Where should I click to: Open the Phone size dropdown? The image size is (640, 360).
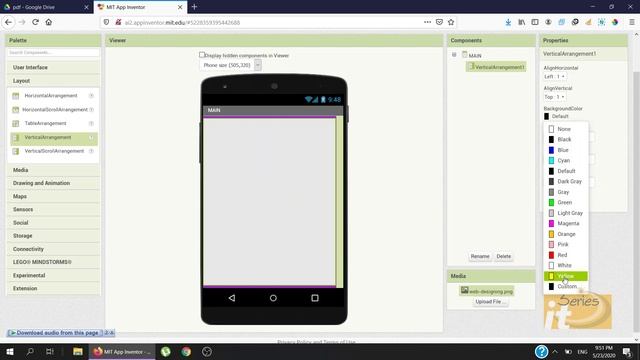[230, 65]
